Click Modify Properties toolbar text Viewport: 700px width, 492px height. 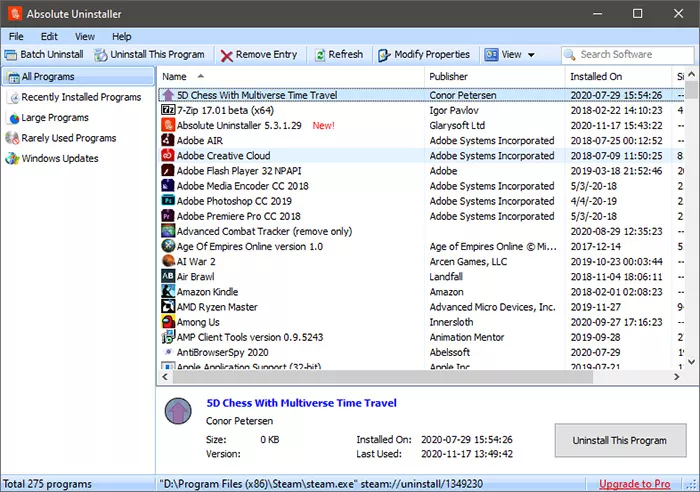(x=432, y=54)
